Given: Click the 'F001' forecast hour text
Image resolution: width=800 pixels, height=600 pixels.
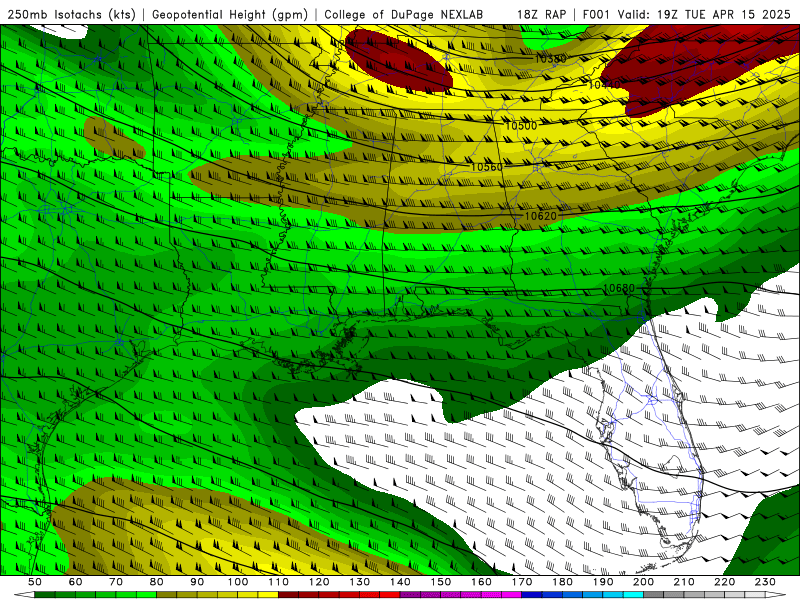Looking at the screenshot, I should coord(597,14).
